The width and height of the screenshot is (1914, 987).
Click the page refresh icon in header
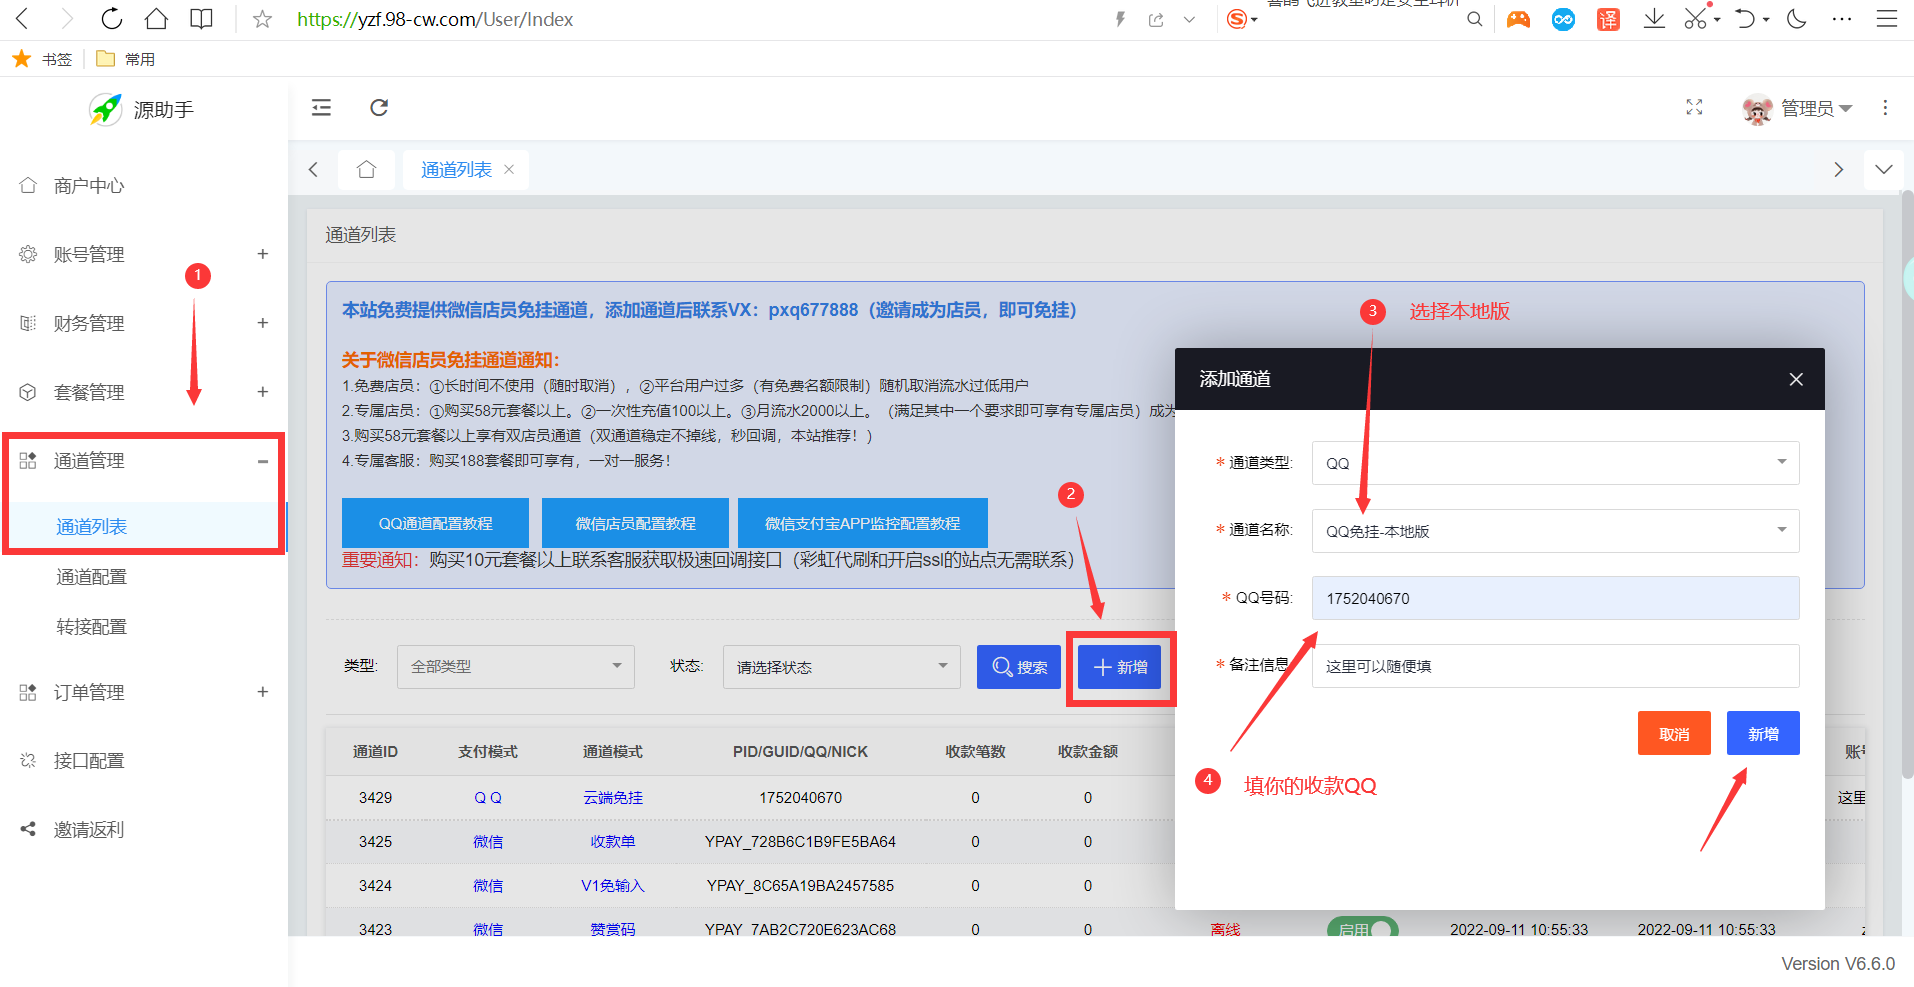coord(379,107)
